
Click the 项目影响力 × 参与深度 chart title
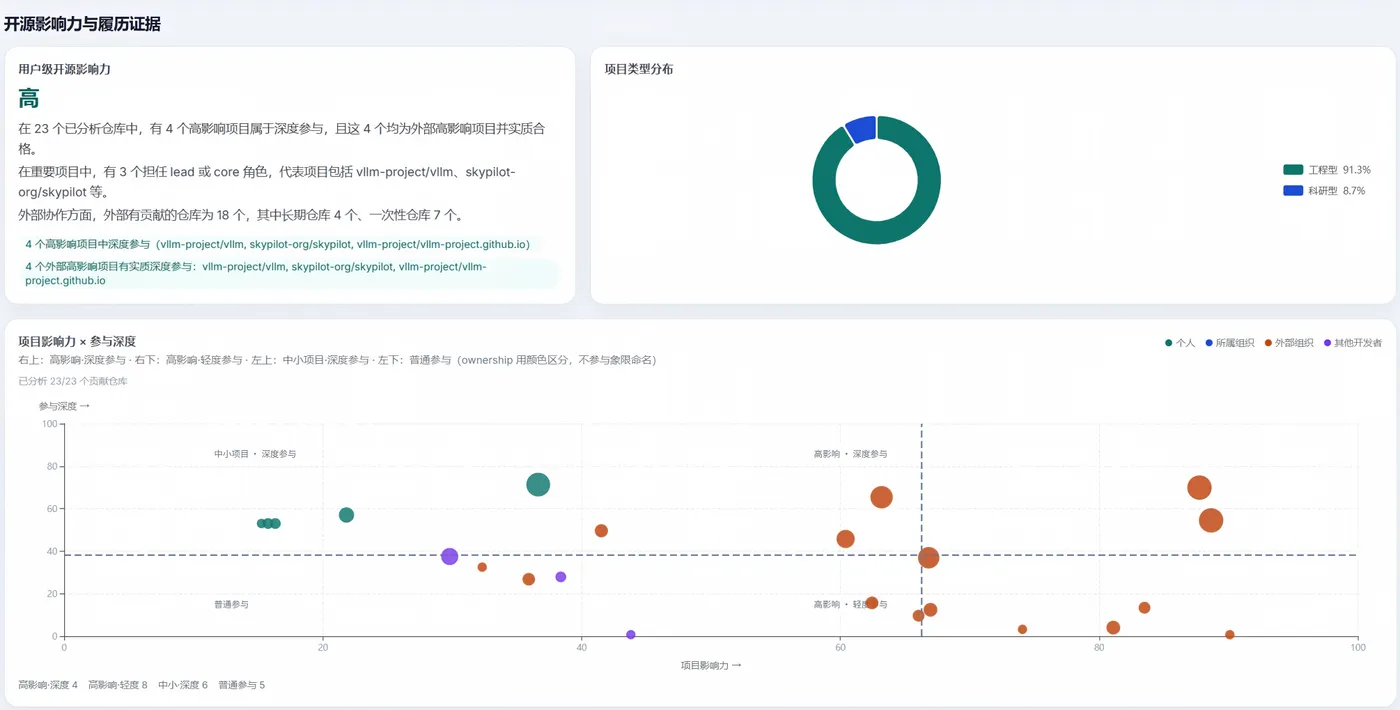tap(77, 341)
